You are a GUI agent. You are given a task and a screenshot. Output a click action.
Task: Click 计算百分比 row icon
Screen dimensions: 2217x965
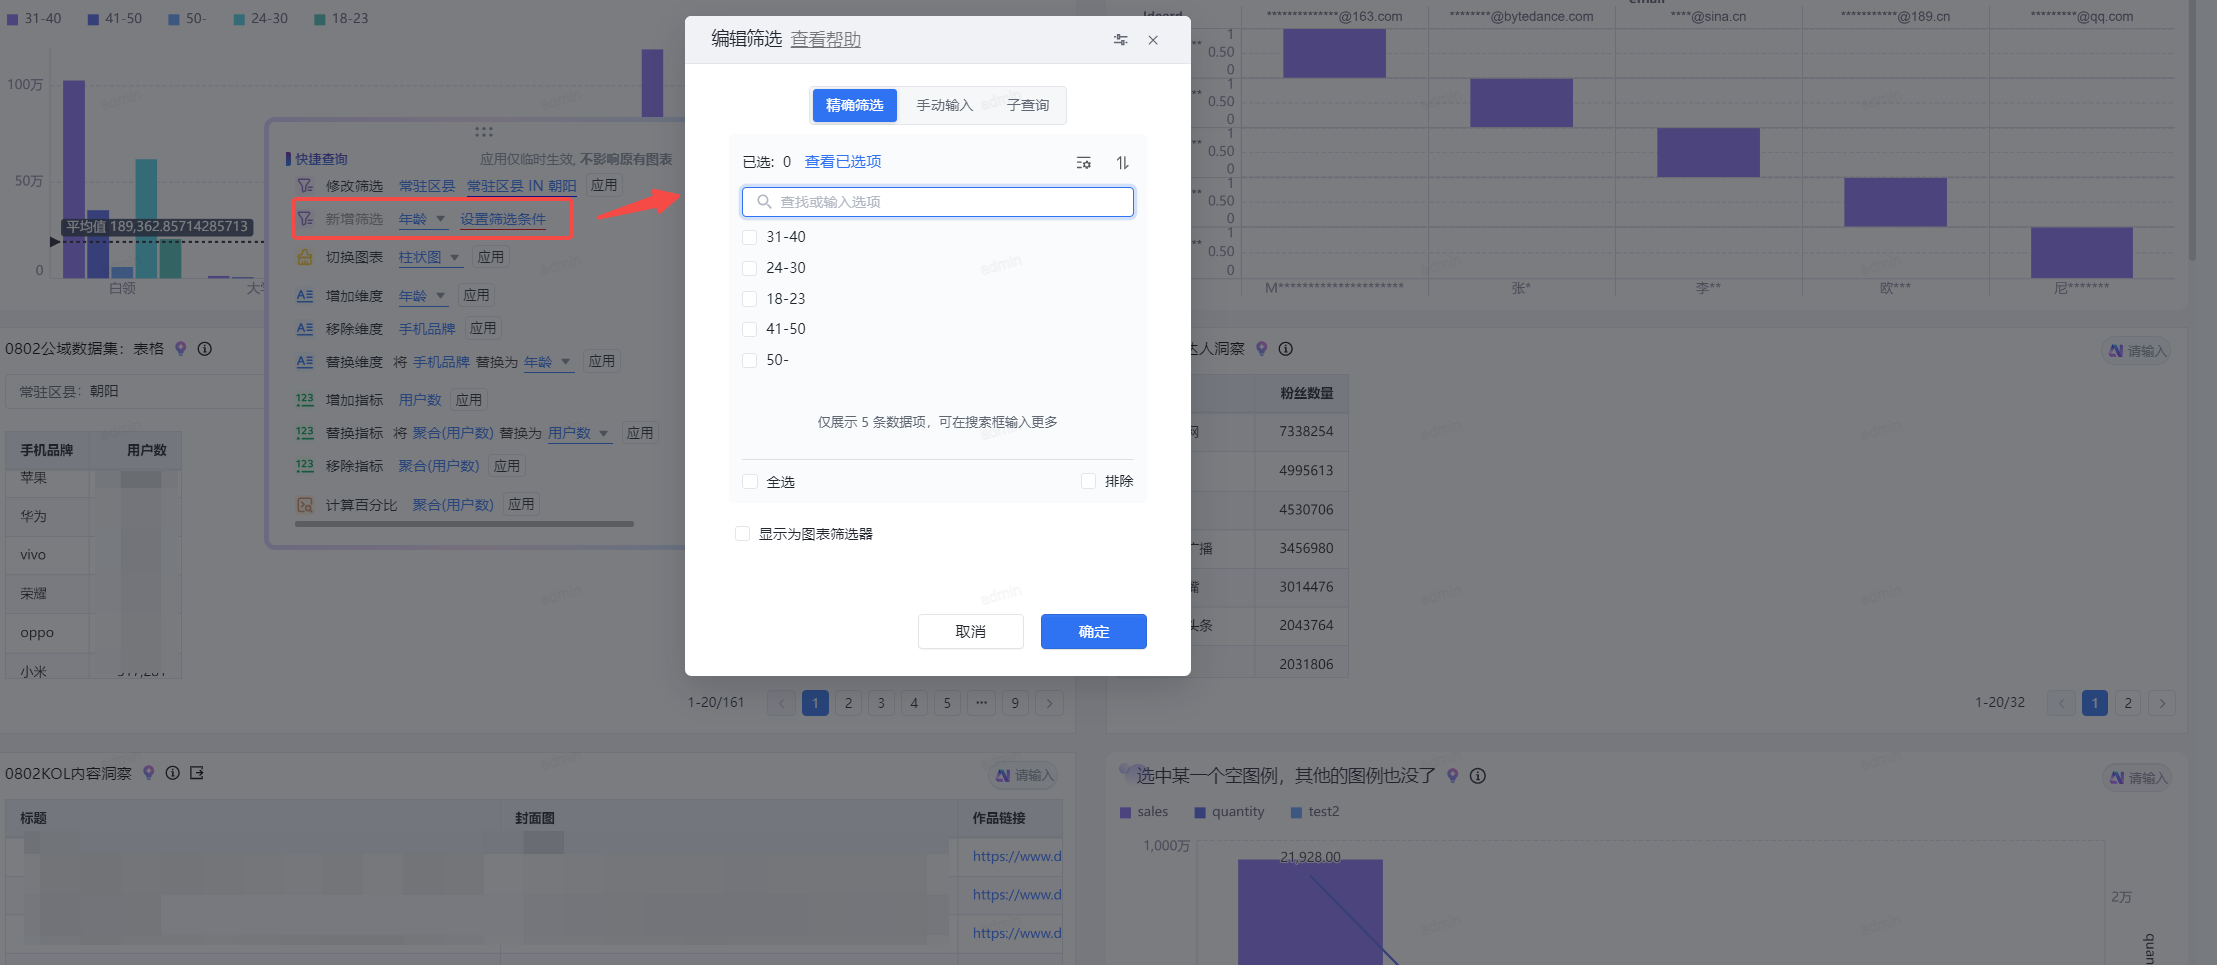coord(305,505)
